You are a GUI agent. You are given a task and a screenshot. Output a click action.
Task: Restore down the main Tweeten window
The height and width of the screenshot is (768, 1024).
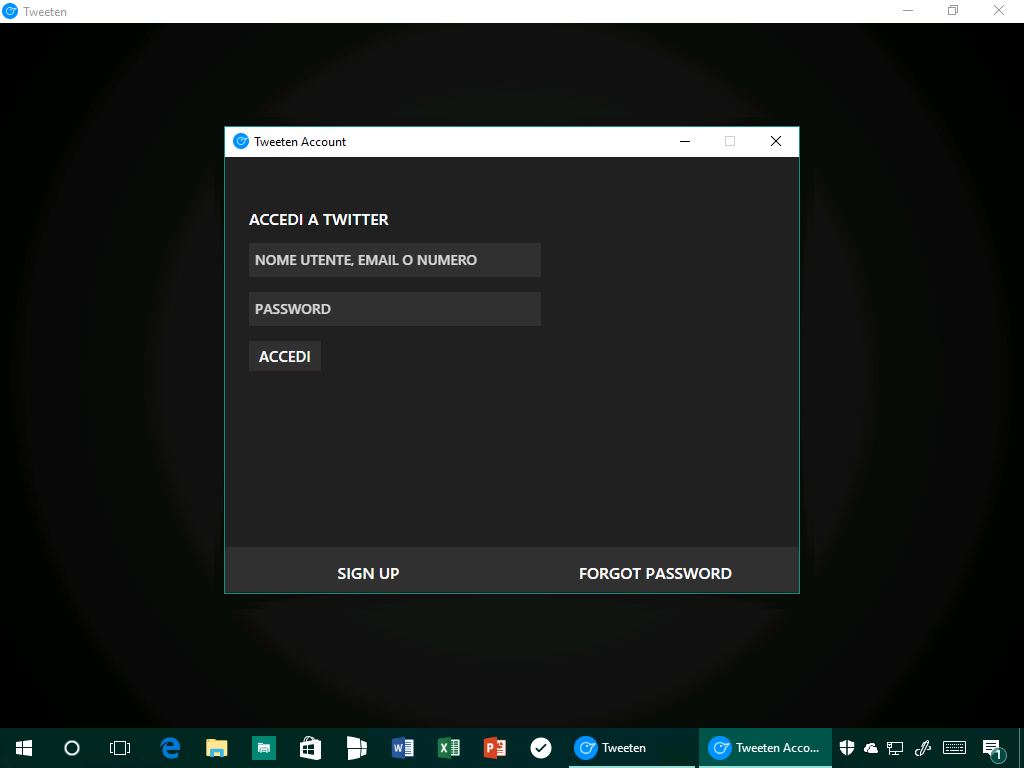click(x=953, y=10)
